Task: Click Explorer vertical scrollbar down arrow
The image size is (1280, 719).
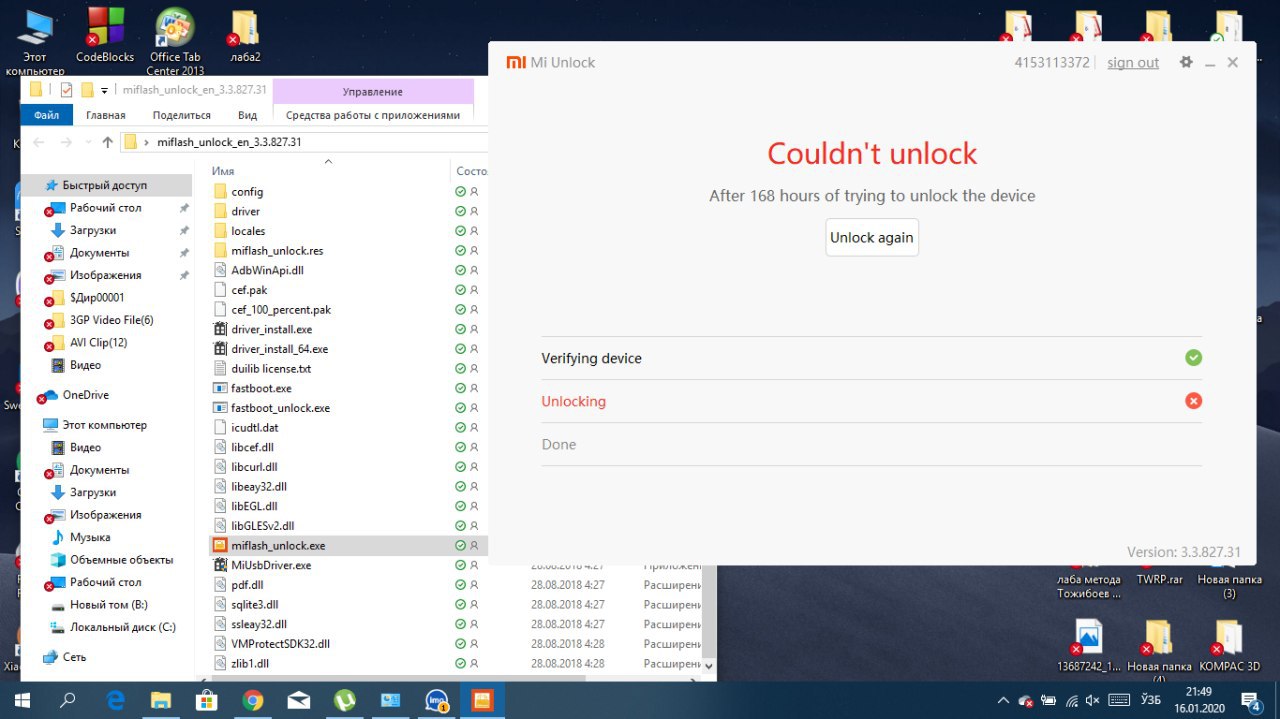Action: pyautogui.click(x=710, y=664)
